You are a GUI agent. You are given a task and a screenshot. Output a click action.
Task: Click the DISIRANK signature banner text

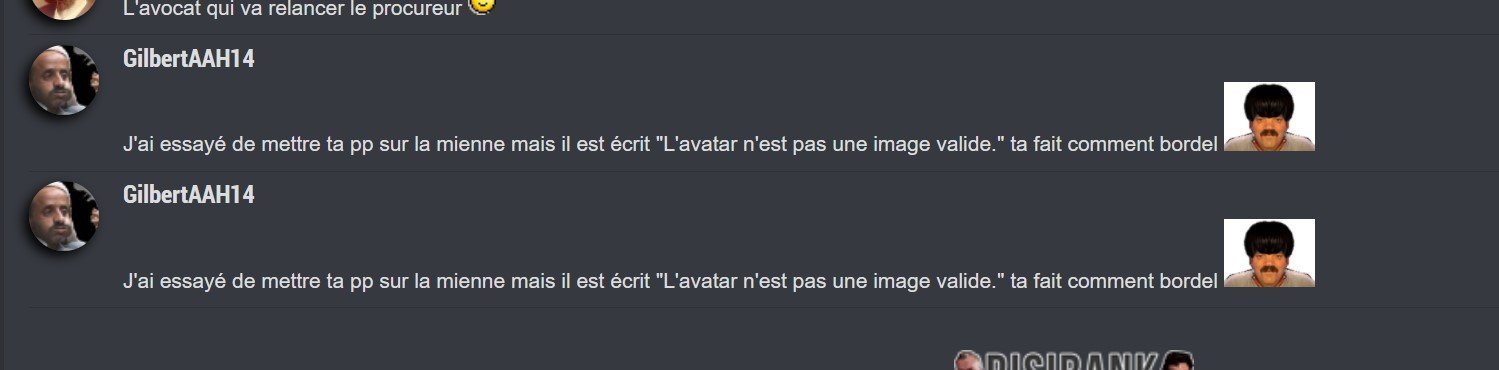(1072, 361)
